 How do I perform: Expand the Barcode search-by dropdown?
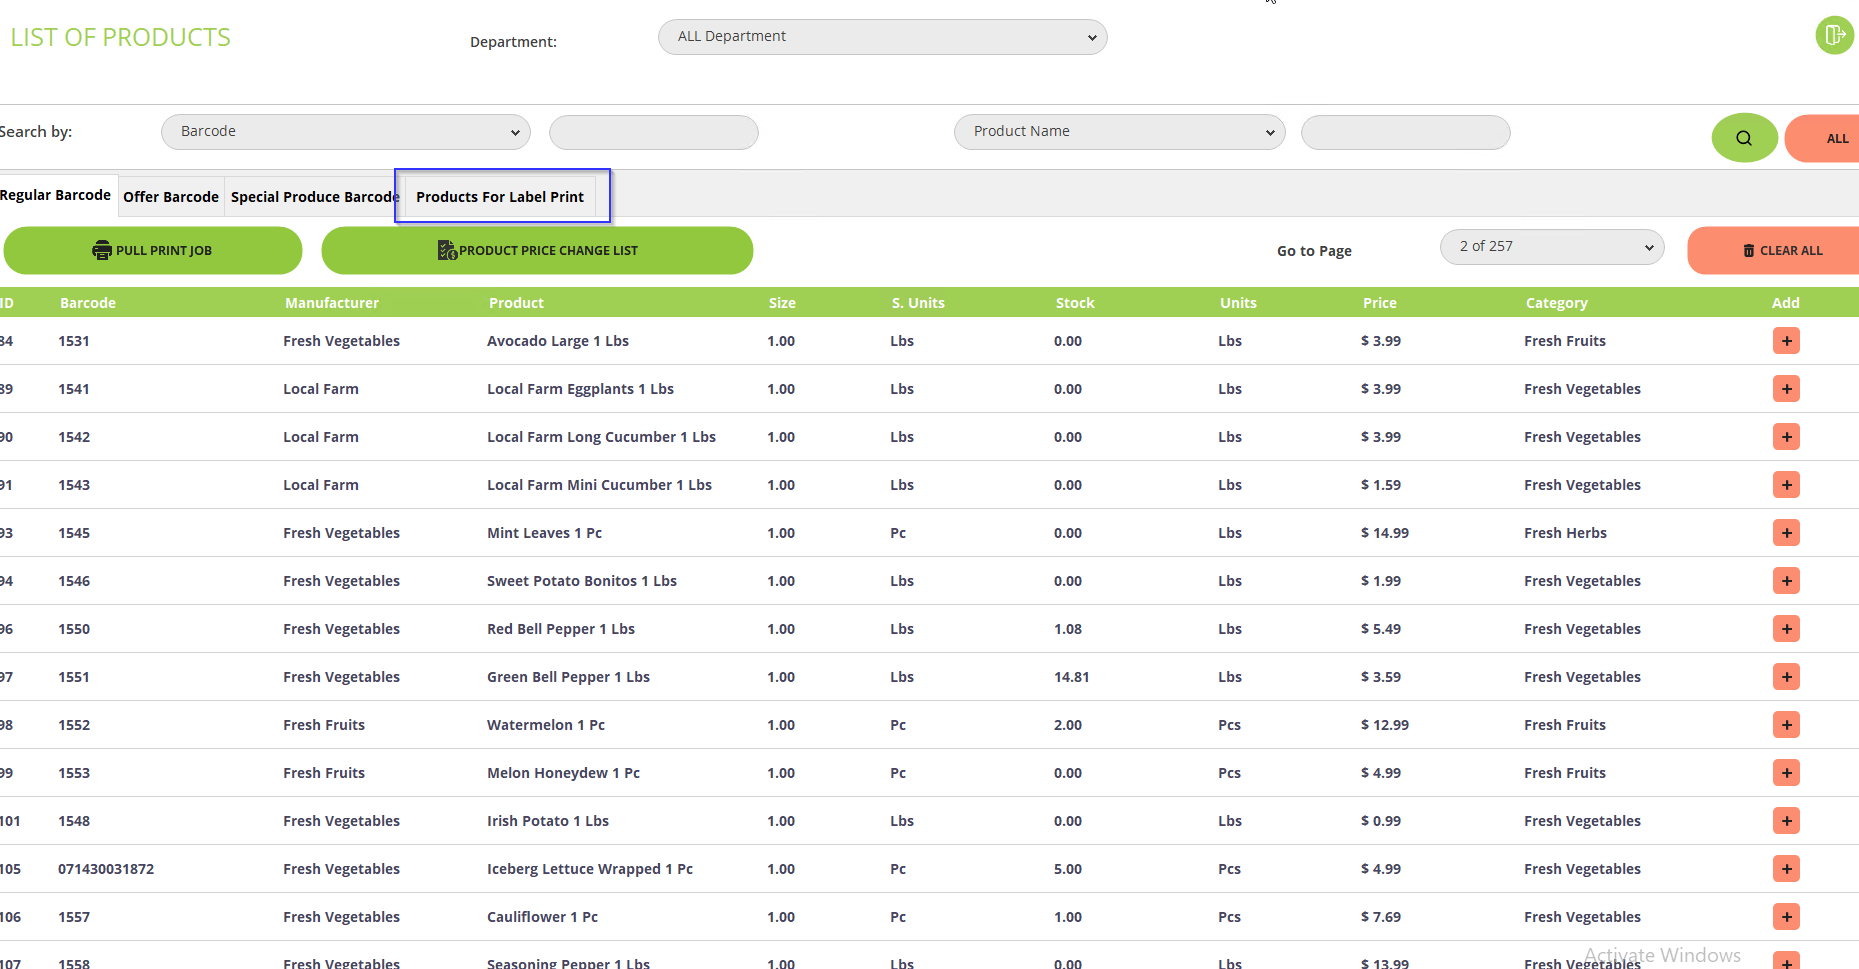[x=345, y=132]
